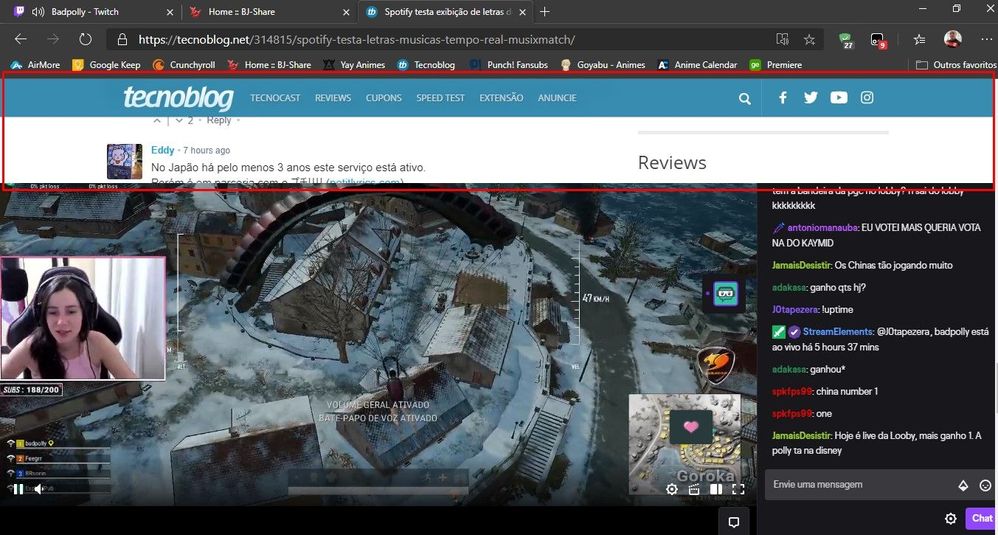This screenshot has height=535, width=998.
Task: Click the antoniomanauba username in chat
Action: coord(822,228)
